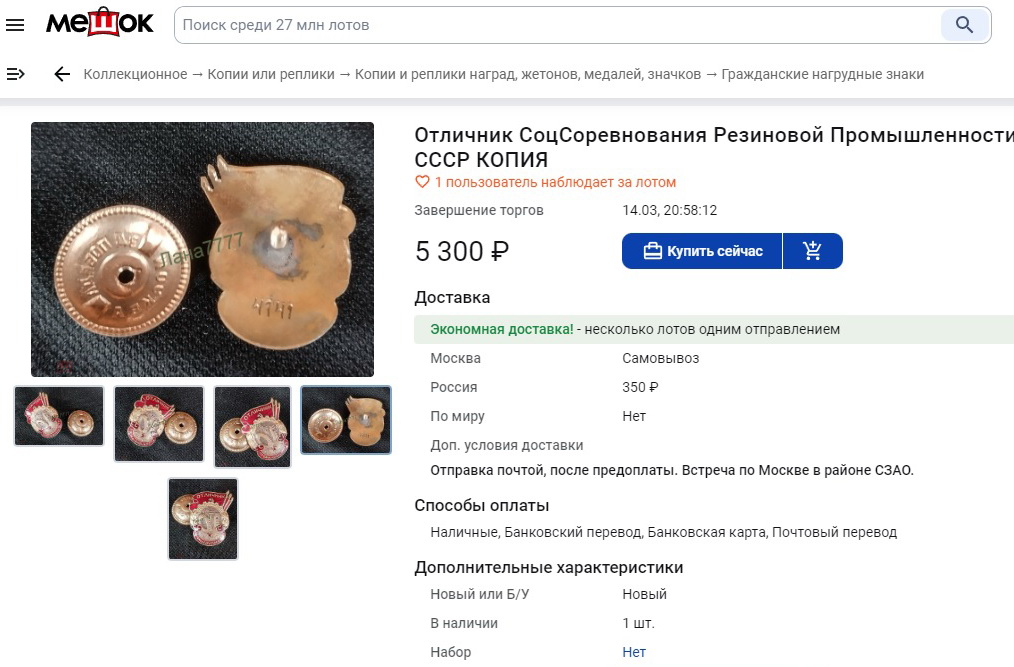
Task: Click the main badge photo
Action: pyautogui.click(x=202, y=249)
